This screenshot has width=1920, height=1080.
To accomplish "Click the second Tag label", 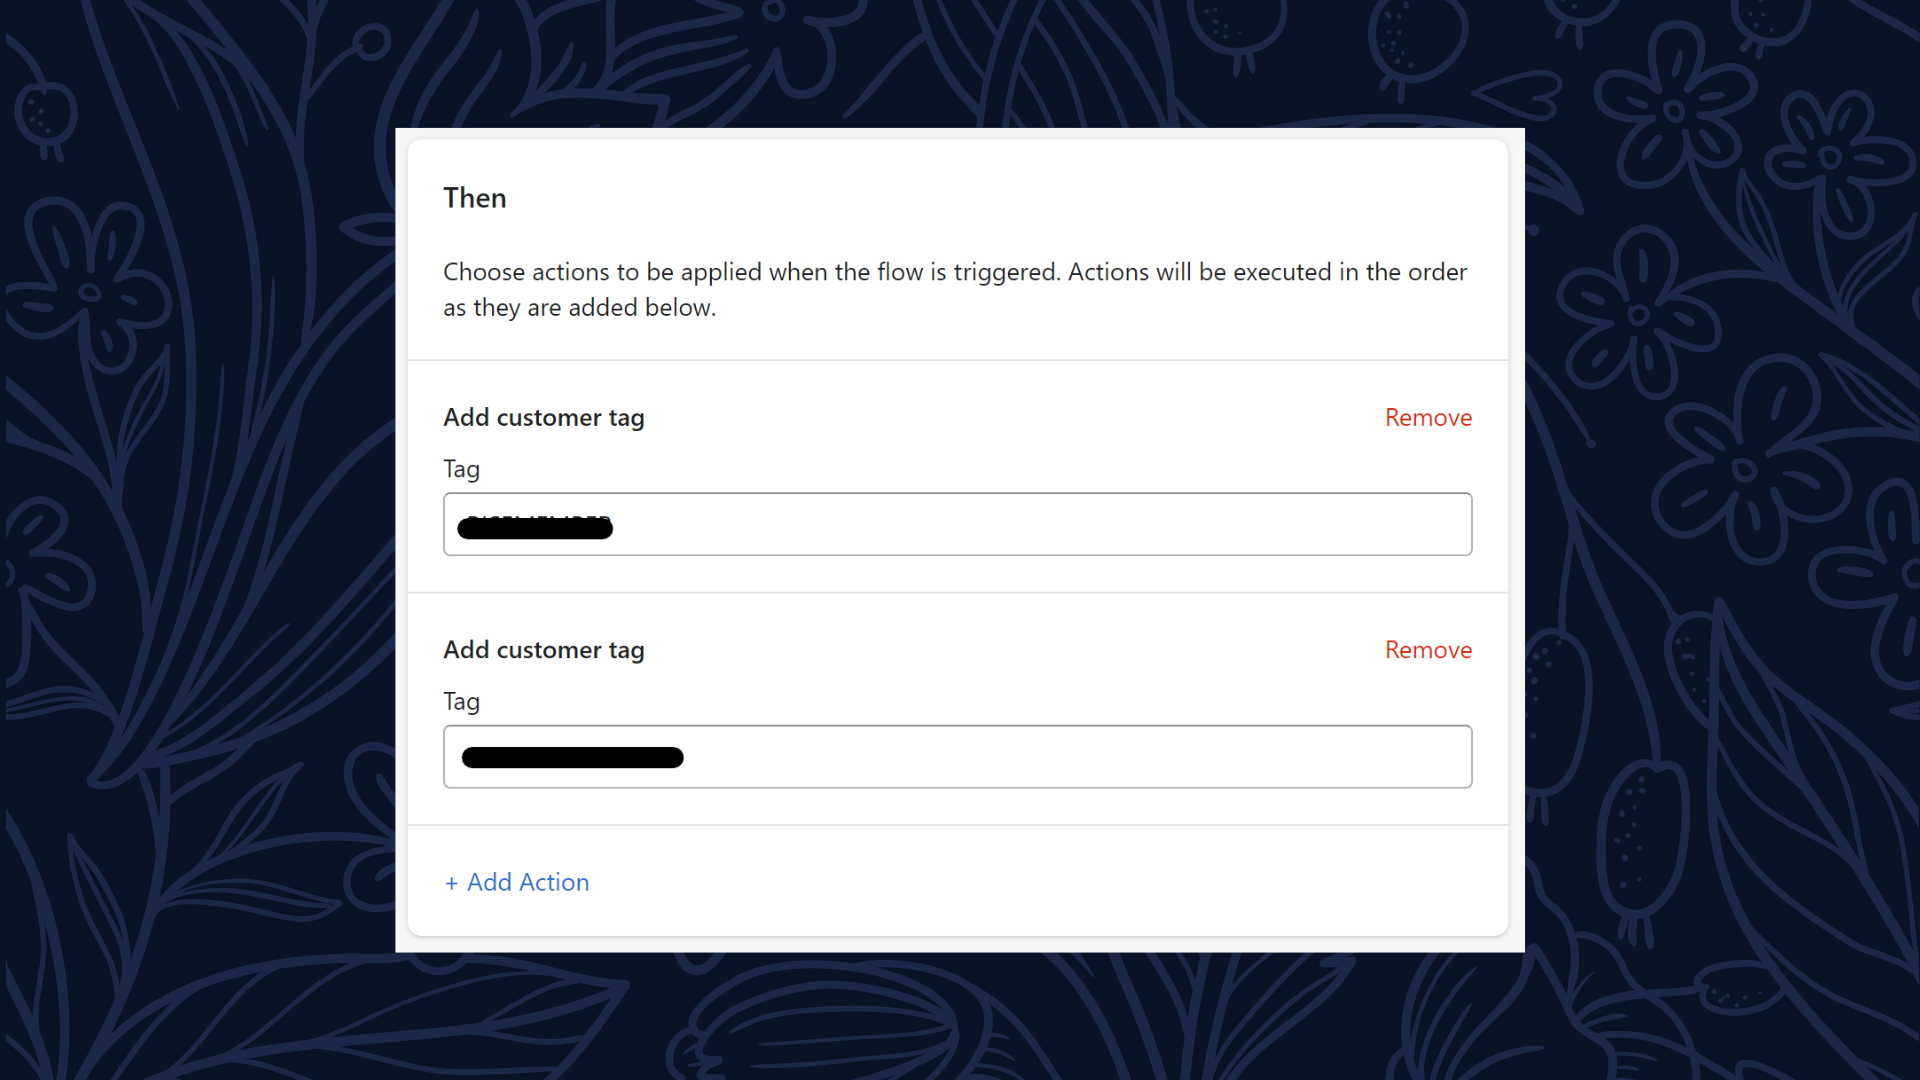I will pos(461,702).
